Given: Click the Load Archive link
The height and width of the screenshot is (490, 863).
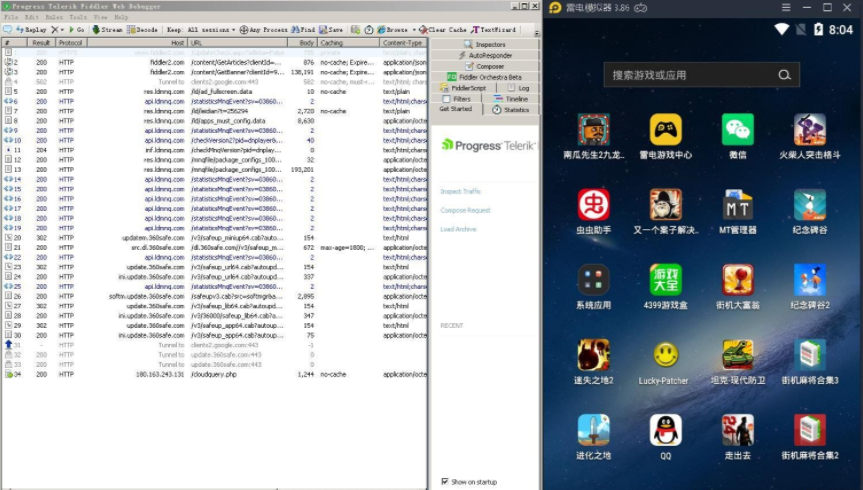Looking at the screenshot, I should pyautogui.click(x=458, y=229).
